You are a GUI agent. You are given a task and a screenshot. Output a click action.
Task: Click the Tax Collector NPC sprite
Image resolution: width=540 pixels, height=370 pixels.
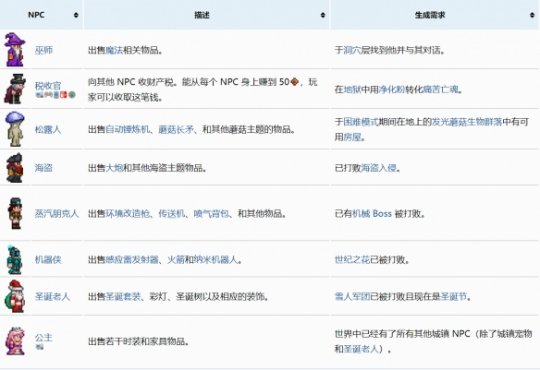pos(15,89)
